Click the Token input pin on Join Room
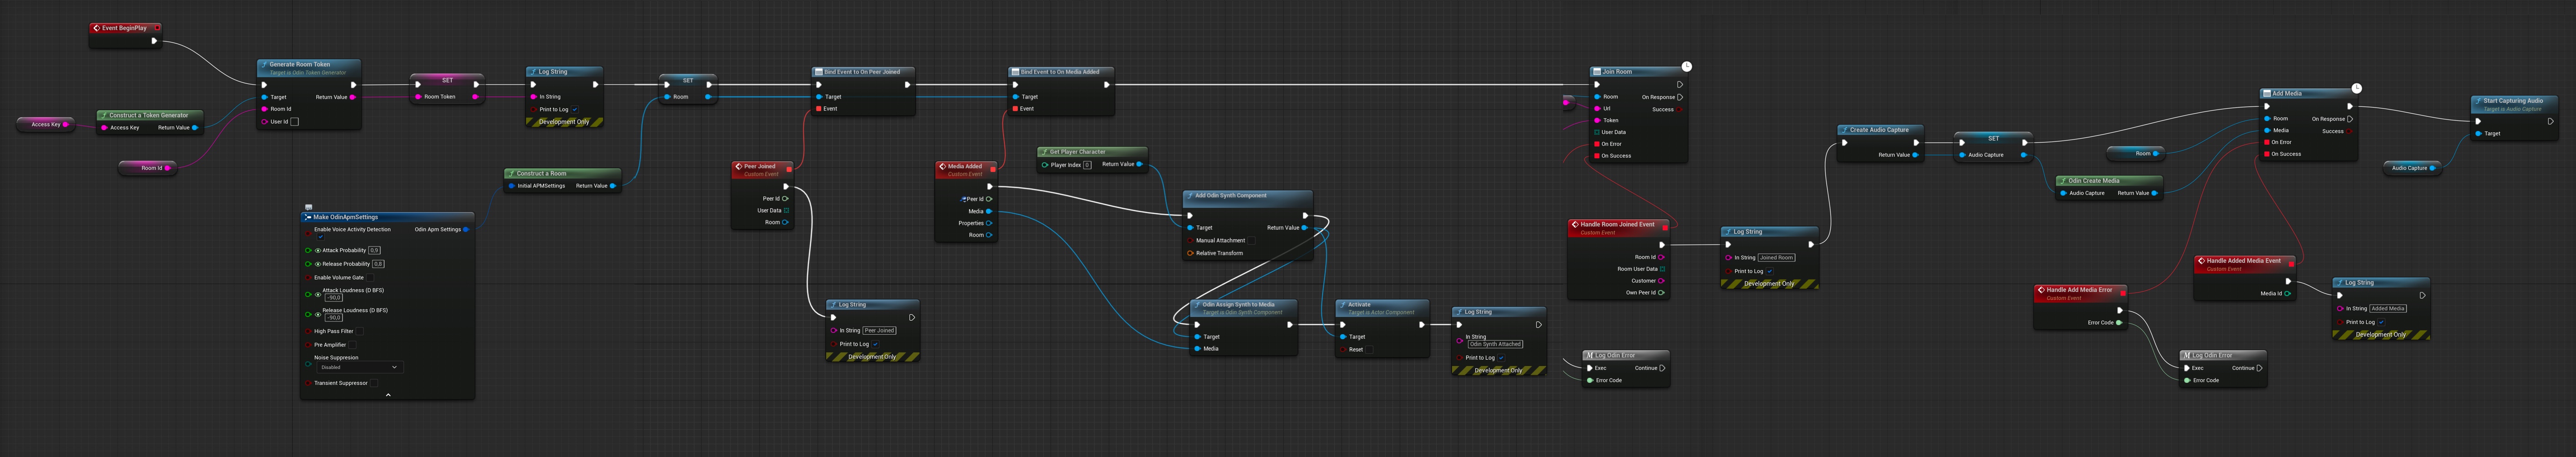This screenshot has width=2576, height=457. [1597, 120]
